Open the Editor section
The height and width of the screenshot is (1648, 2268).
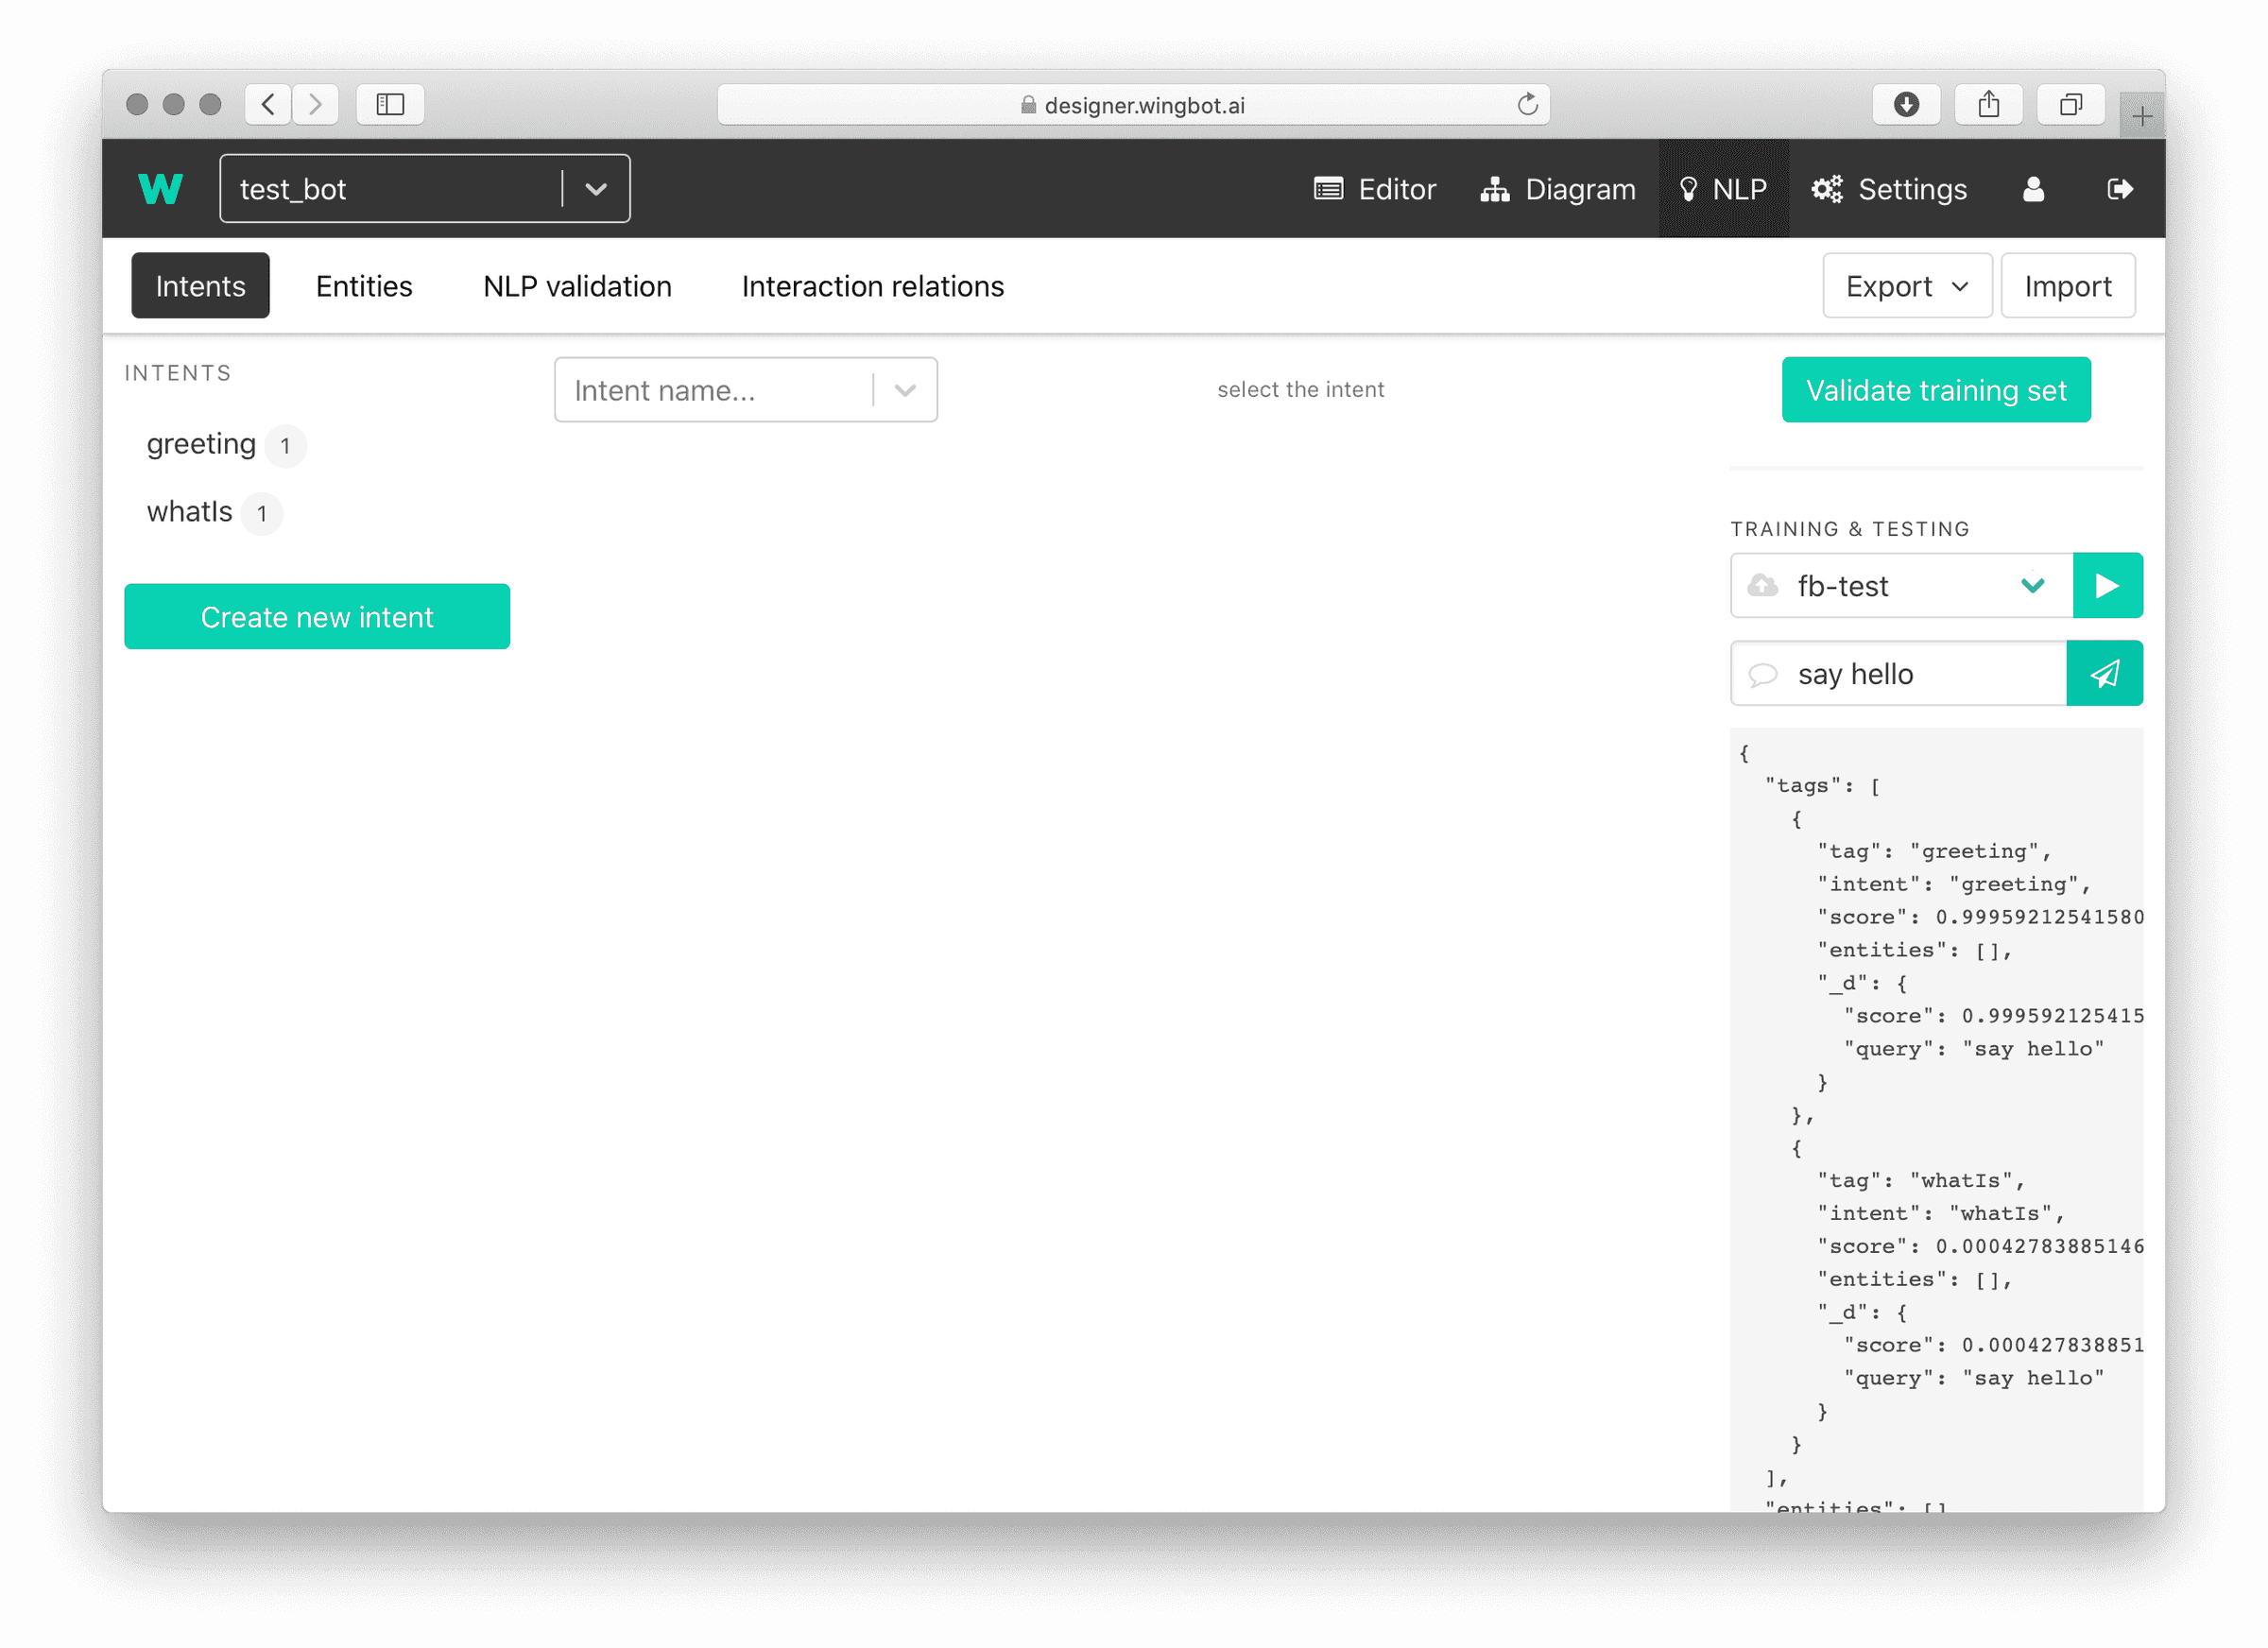coord(1374,189)
